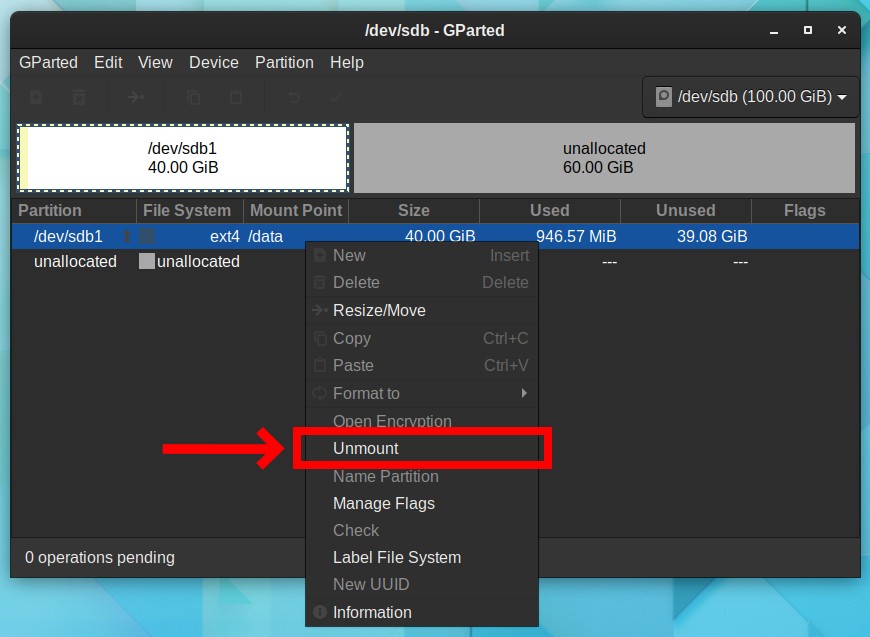
Task: Click the mounted key icon beside /dev/sdb1
Action: coord(127,236)
